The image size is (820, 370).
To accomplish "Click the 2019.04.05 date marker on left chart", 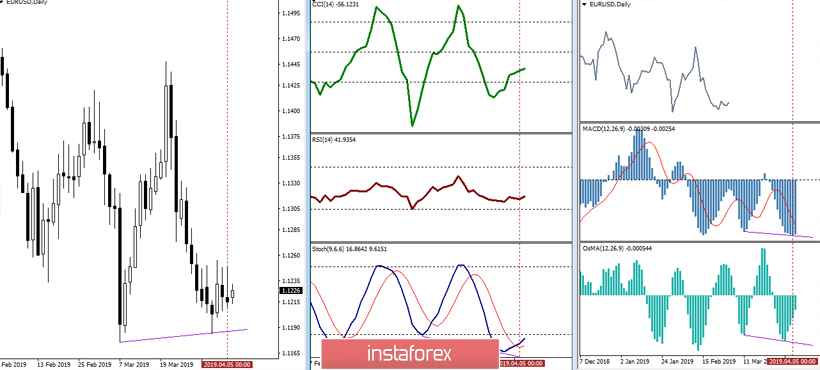I will (x=227, y=364).
